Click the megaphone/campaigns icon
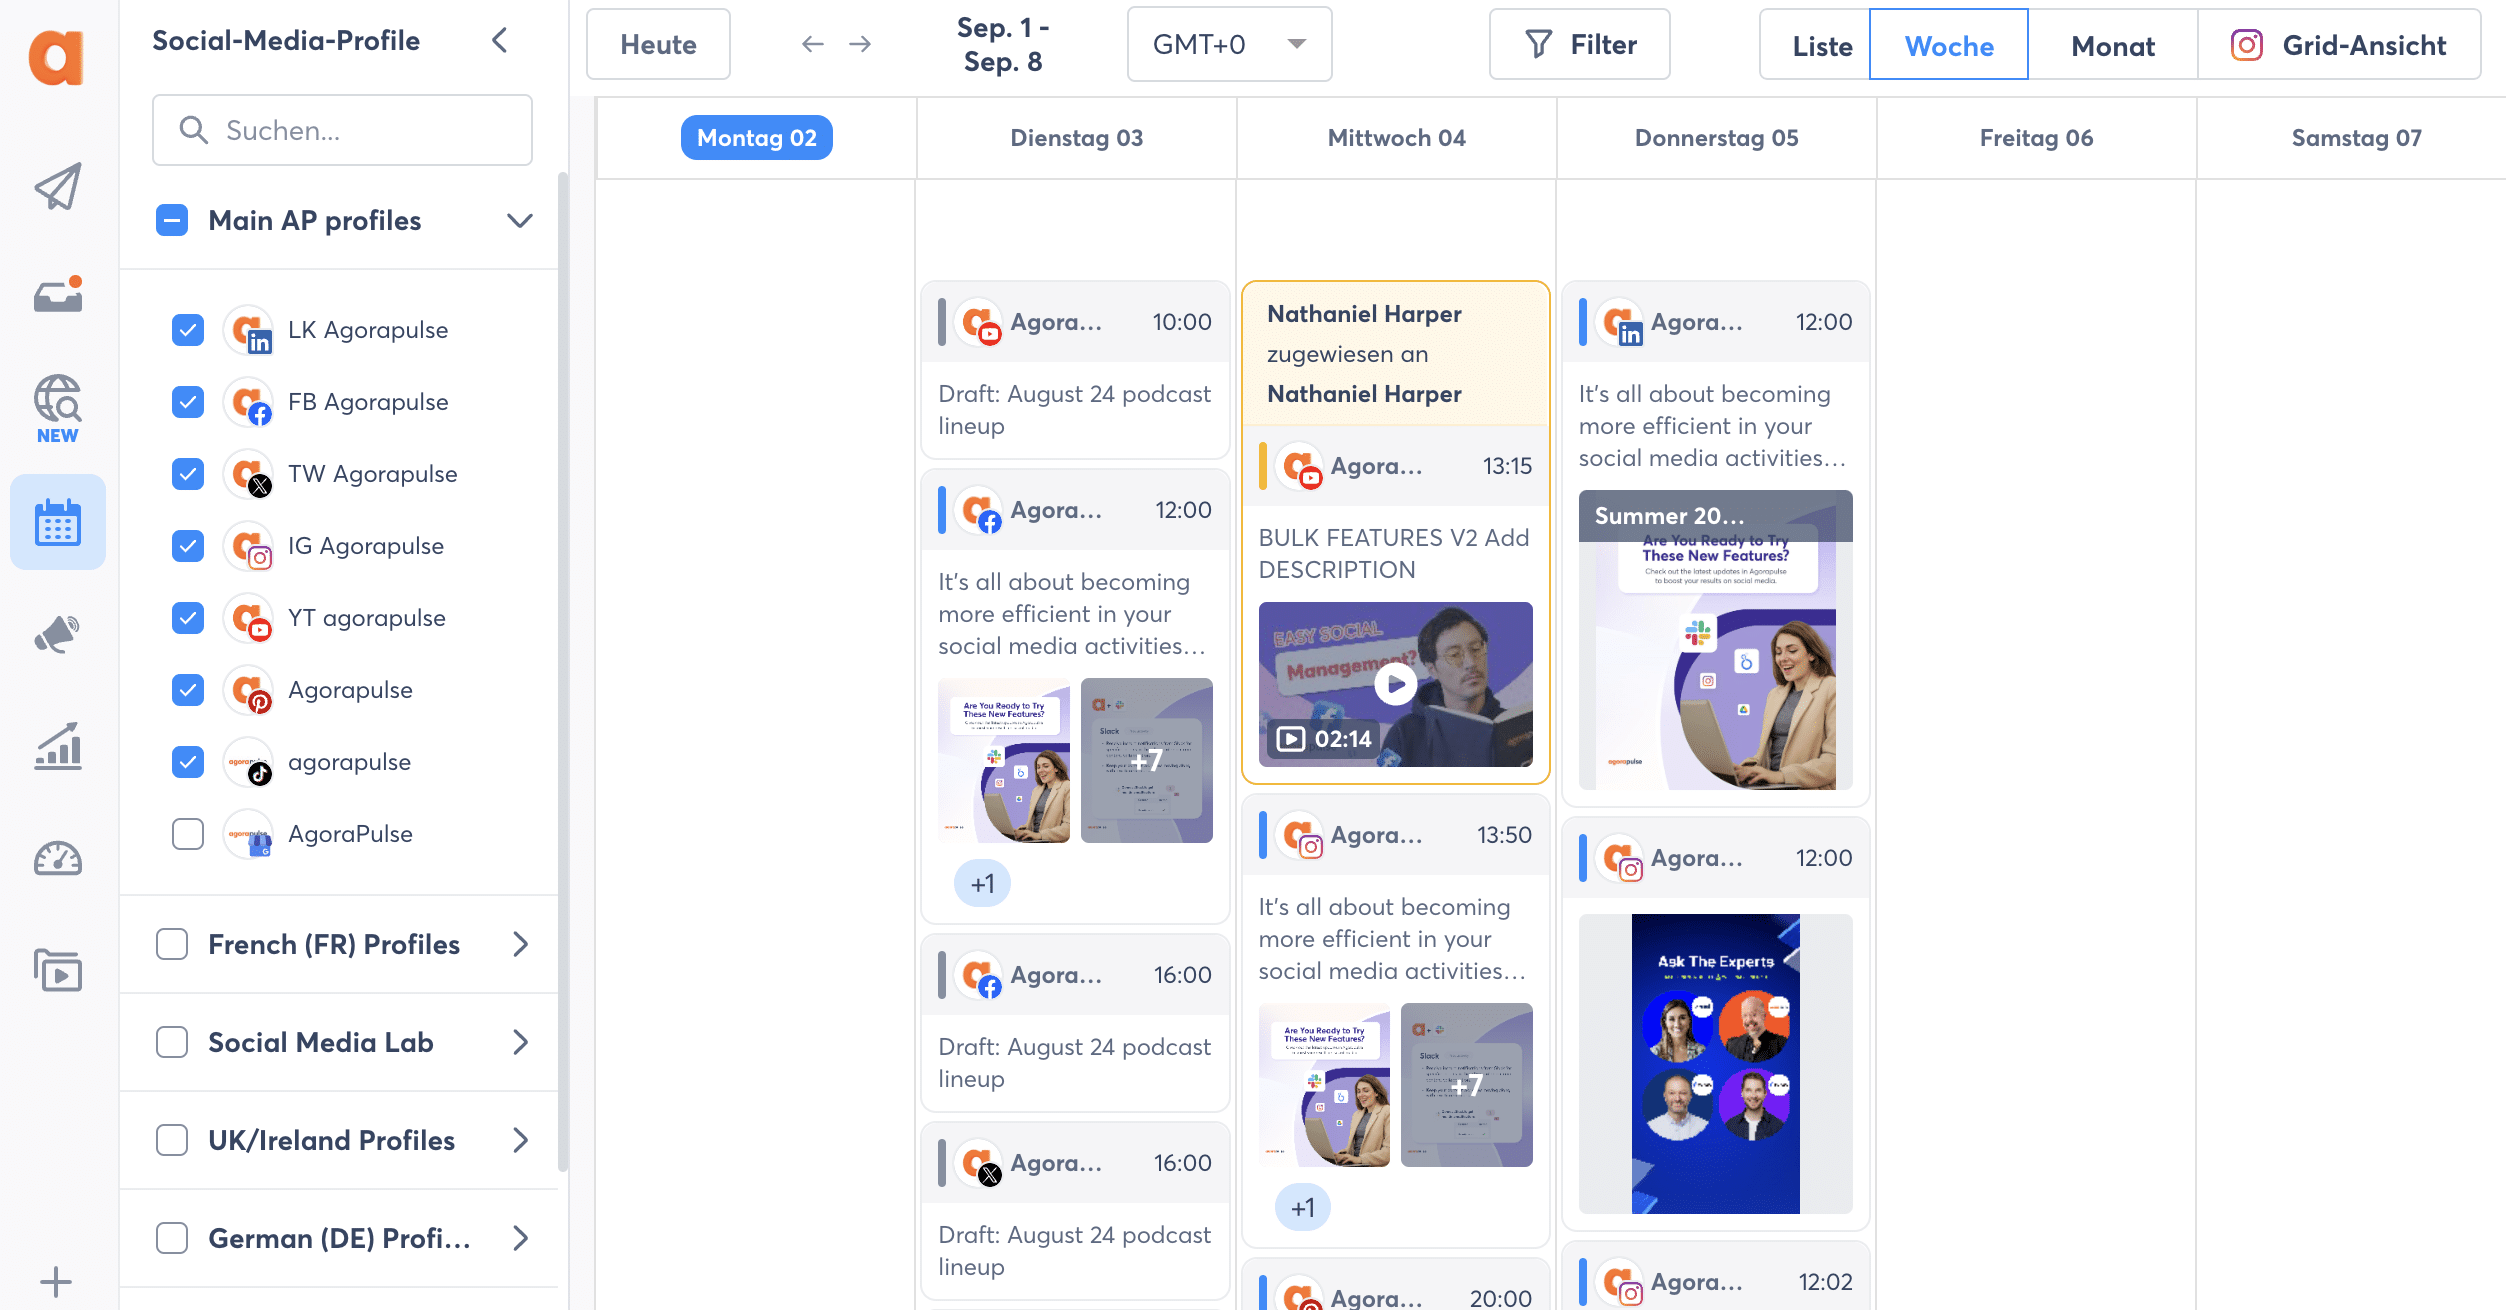The height and width of the screenshot is (1310, 2506). click(x=56, y=633)
